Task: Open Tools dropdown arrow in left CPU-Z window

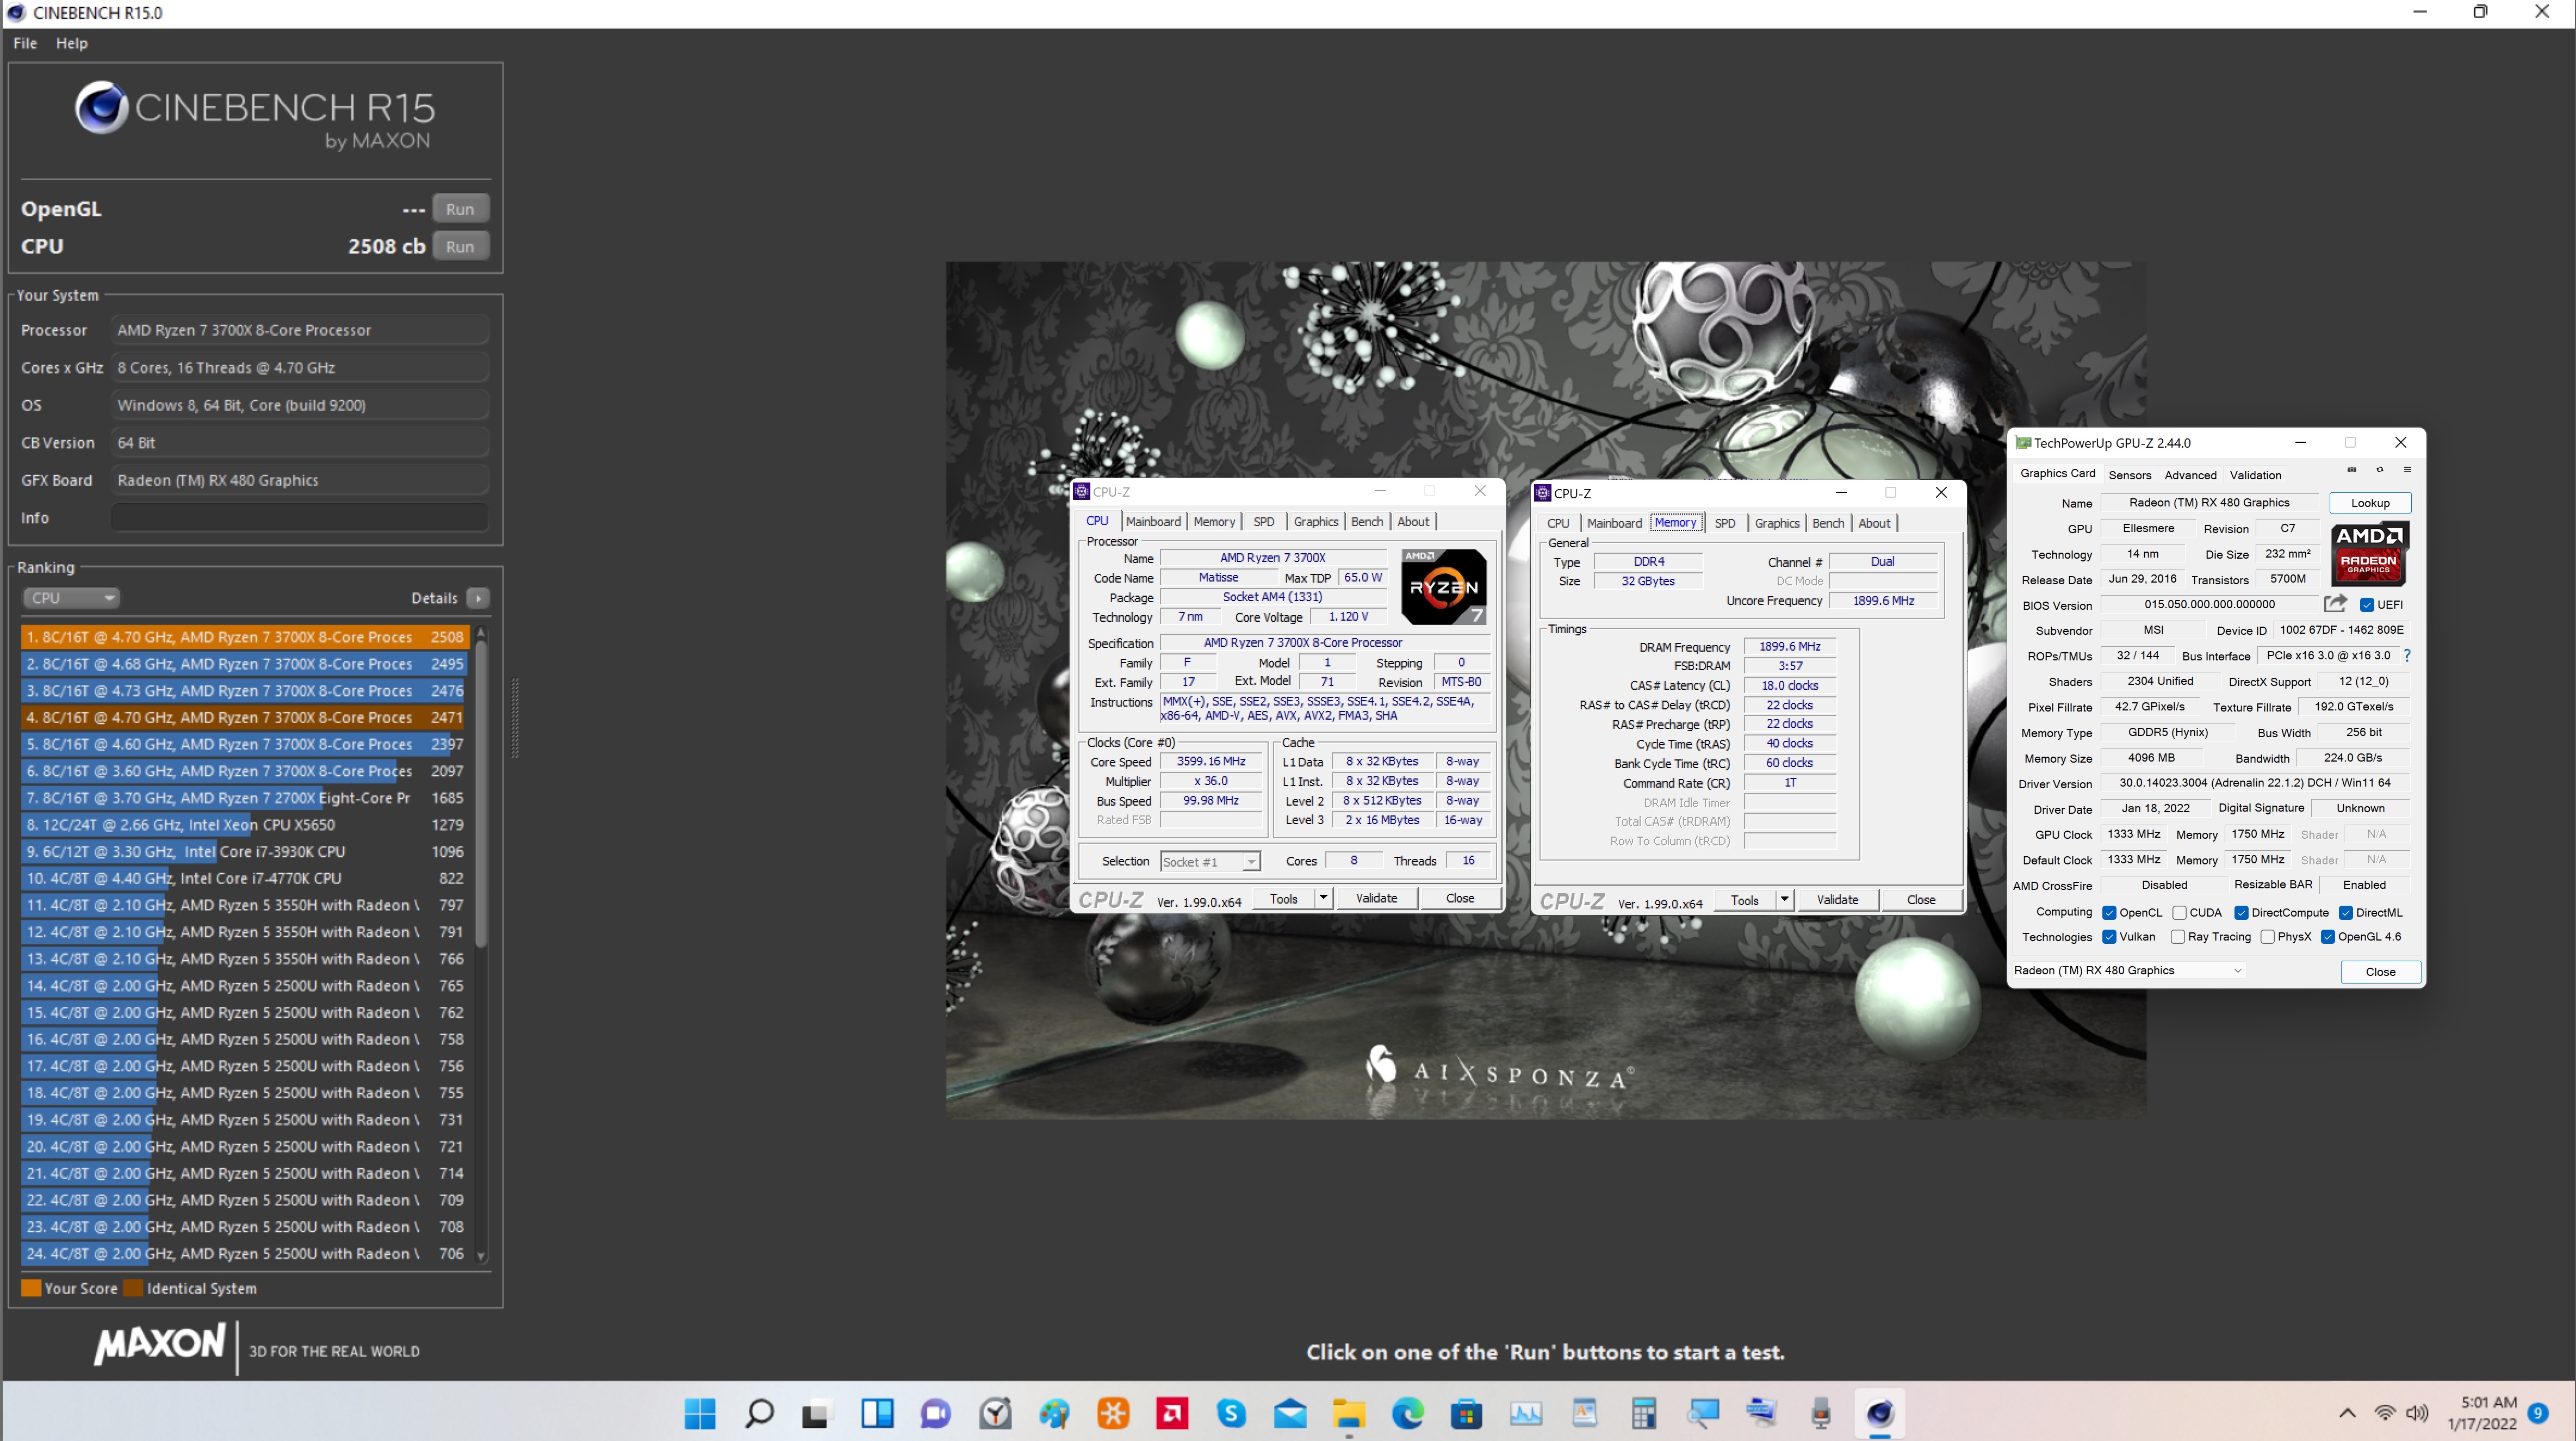Action: pos(1323,898)
